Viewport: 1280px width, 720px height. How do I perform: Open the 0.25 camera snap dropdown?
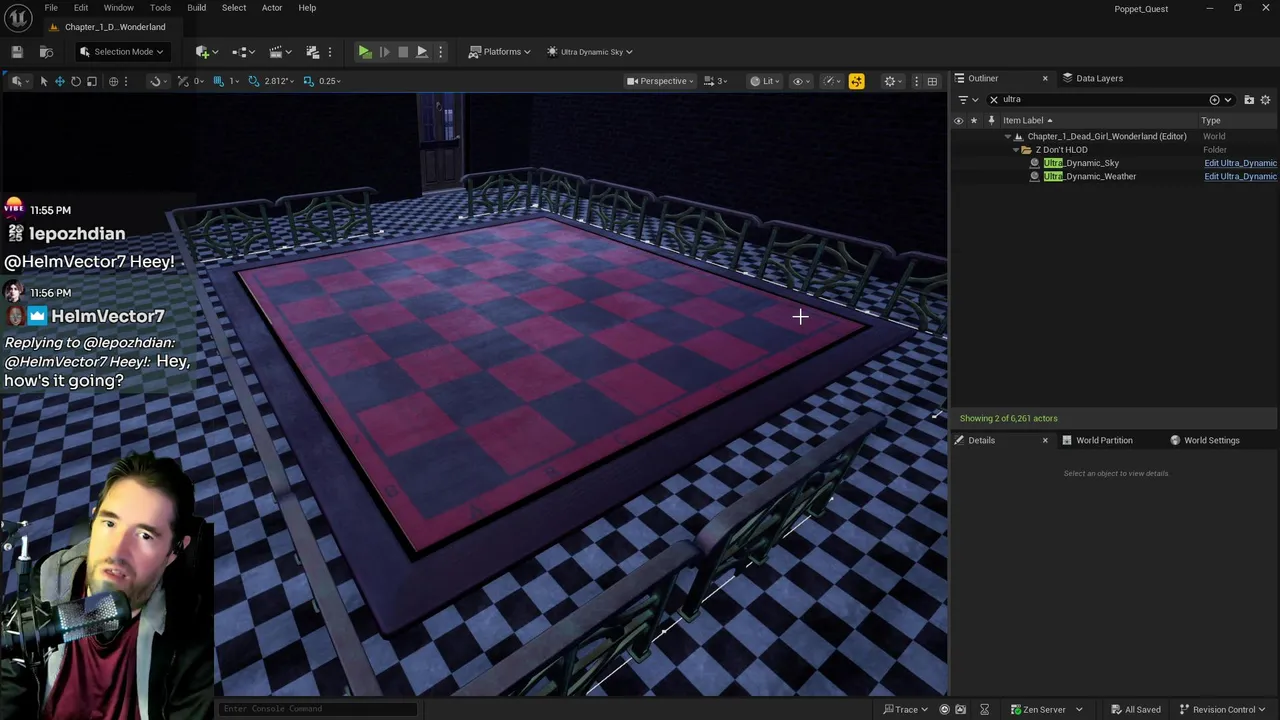[329, 81]
